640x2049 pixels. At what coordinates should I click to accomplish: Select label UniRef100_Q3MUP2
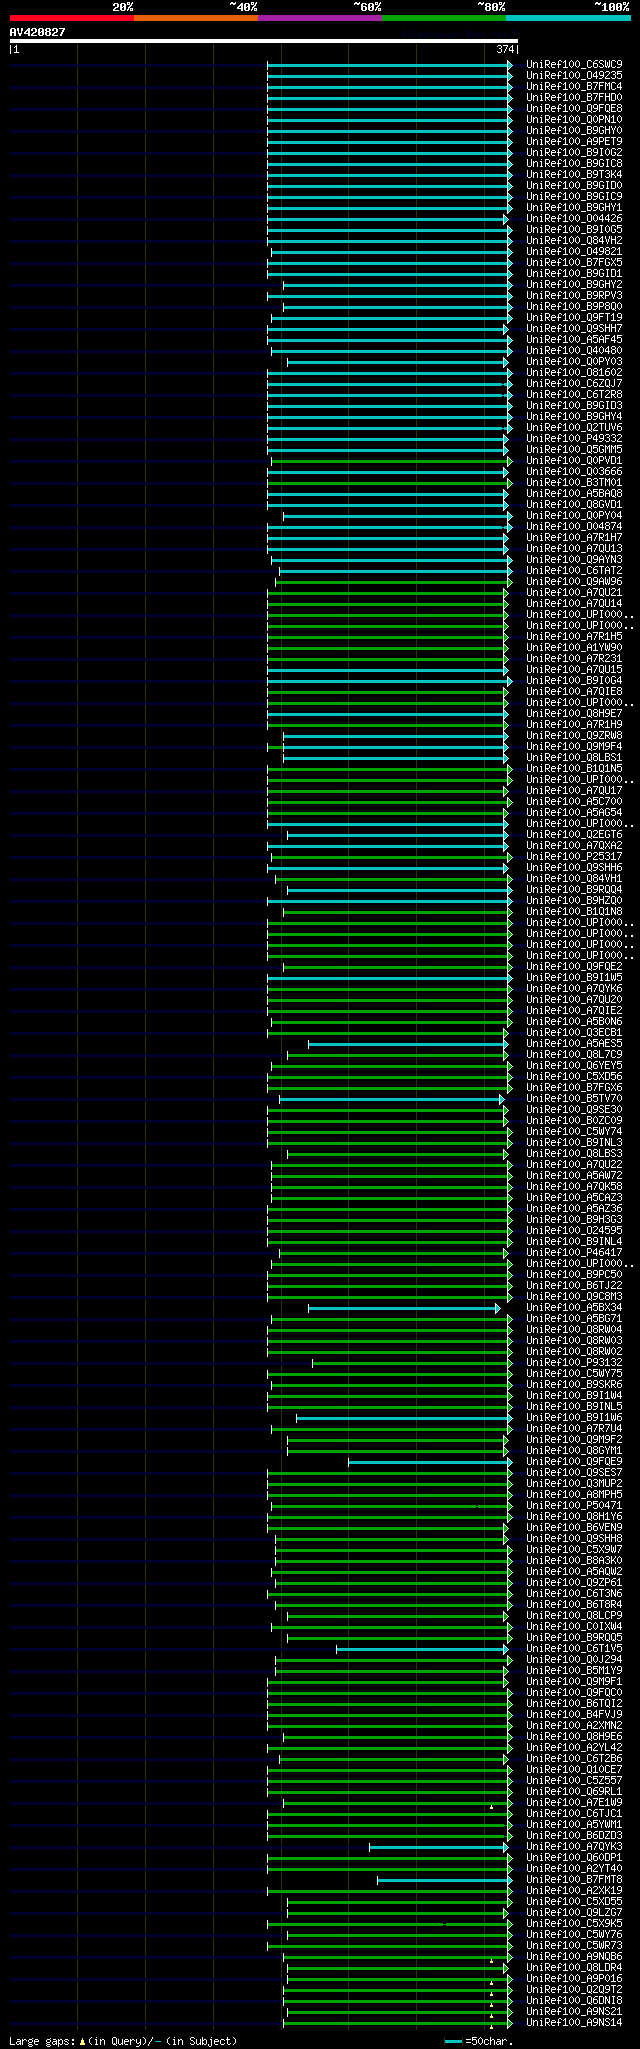[574, 1483]
